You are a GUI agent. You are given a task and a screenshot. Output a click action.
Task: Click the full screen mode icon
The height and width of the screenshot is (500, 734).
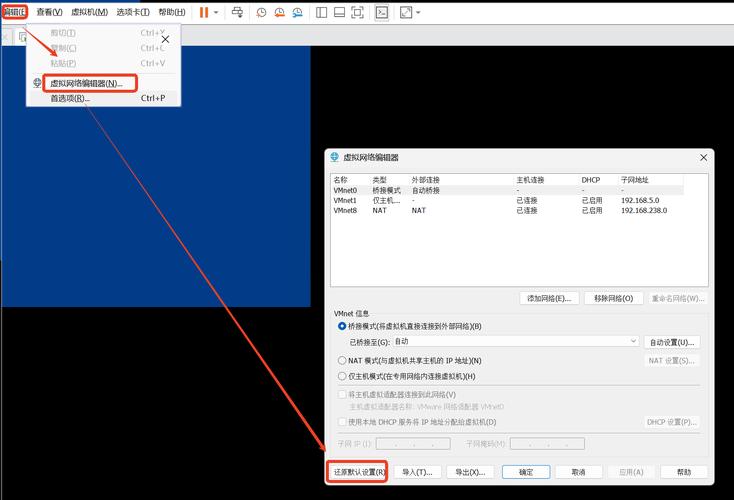click(x=359, y=12)
